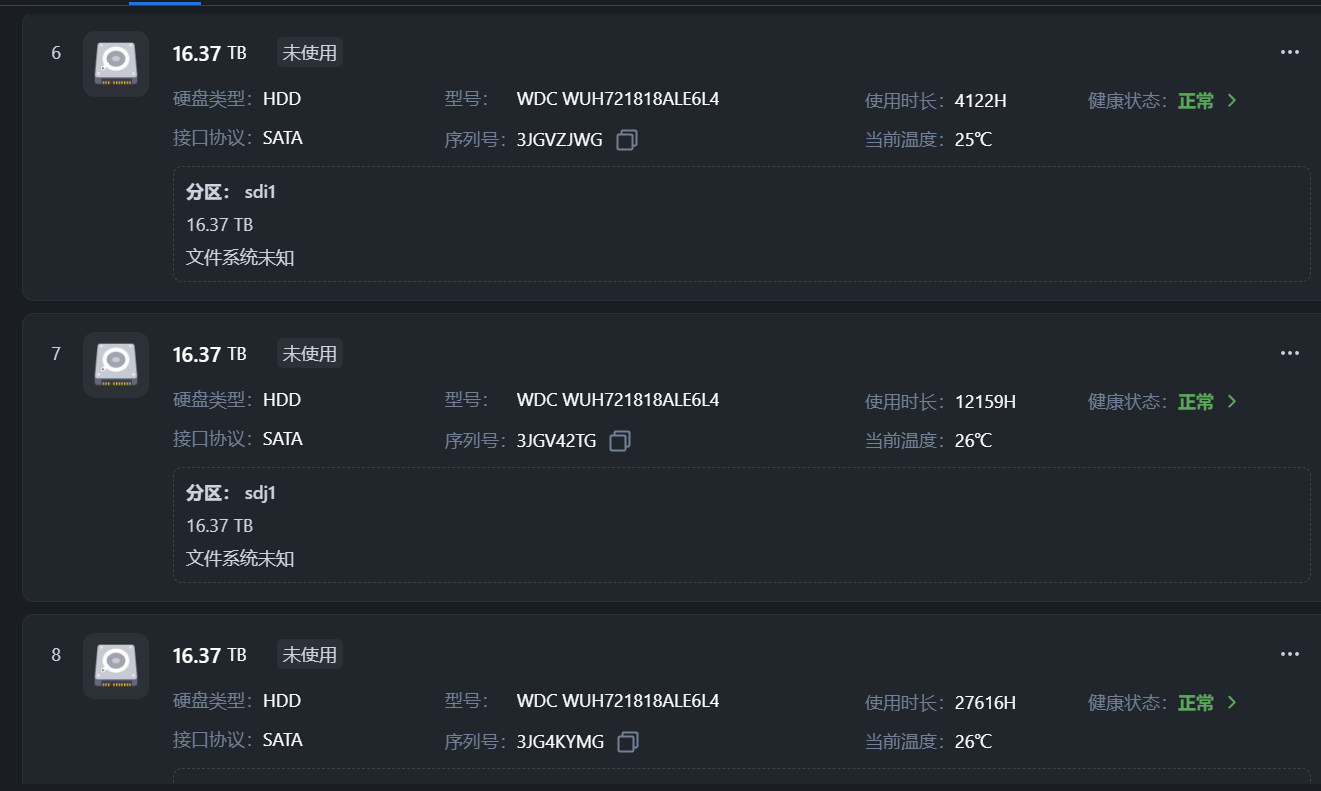Click the 未使用 tag on disk 8
Screen dimensions: 1321x791
[310, 655]
